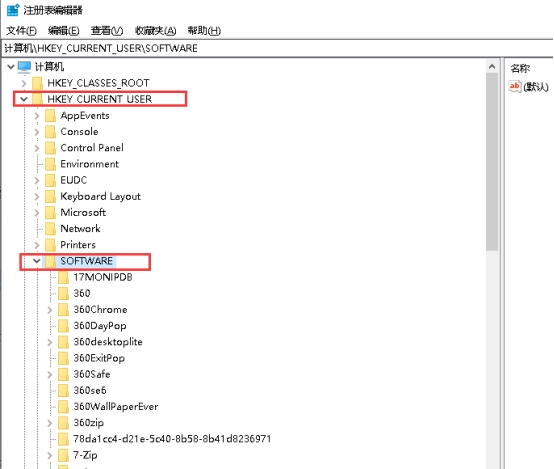Image resolution: width=554 pixels, height=469 pixels.
Task: Expand the 360Safe subkey
Action: point(50,374)
